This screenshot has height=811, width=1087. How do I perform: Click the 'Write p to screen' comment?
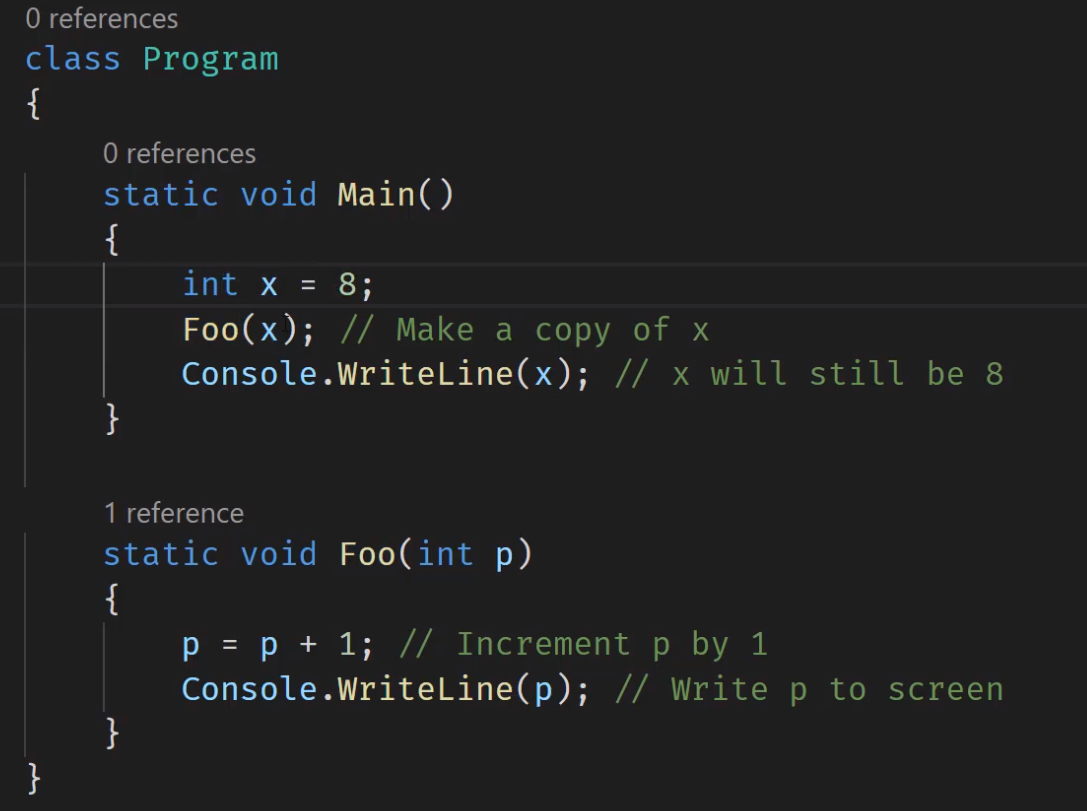tap(808, 689)
